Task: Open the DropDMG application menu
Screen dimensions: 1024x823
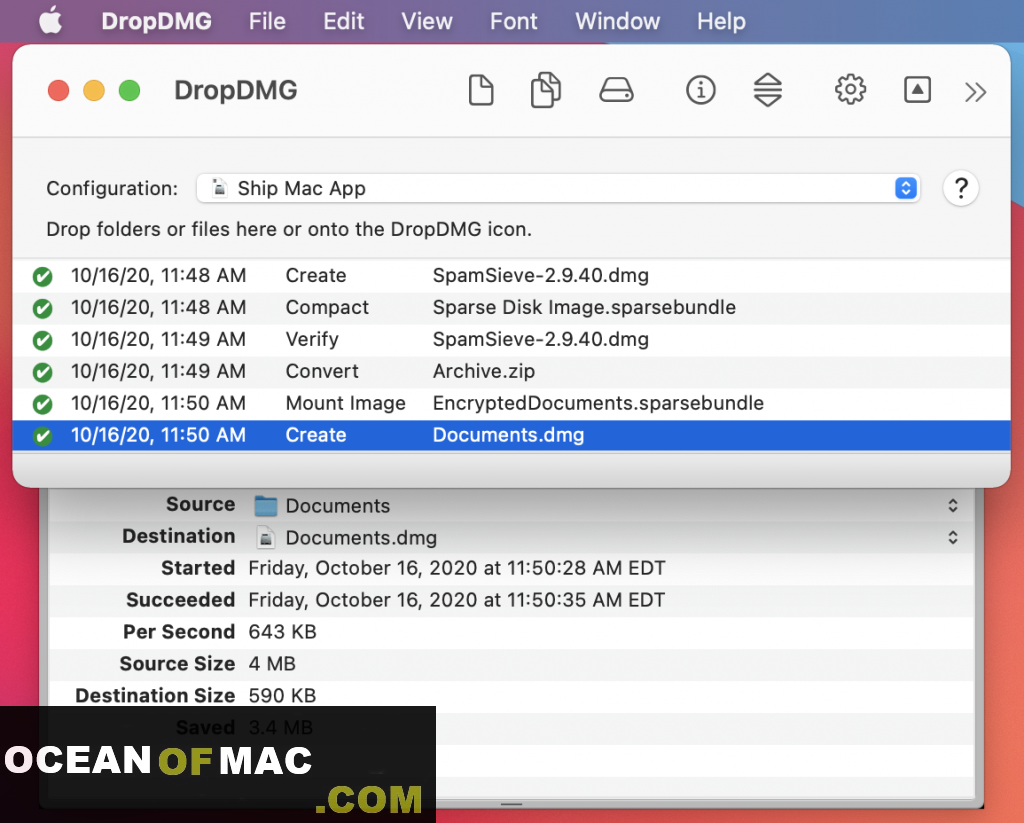Action: pyautogui.click(x=157, y=22)
